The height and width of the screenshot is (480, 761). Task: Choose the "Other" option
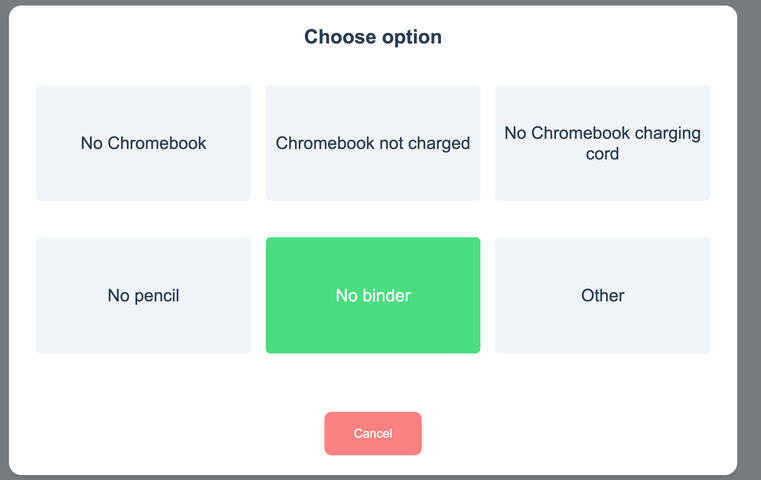602,295
